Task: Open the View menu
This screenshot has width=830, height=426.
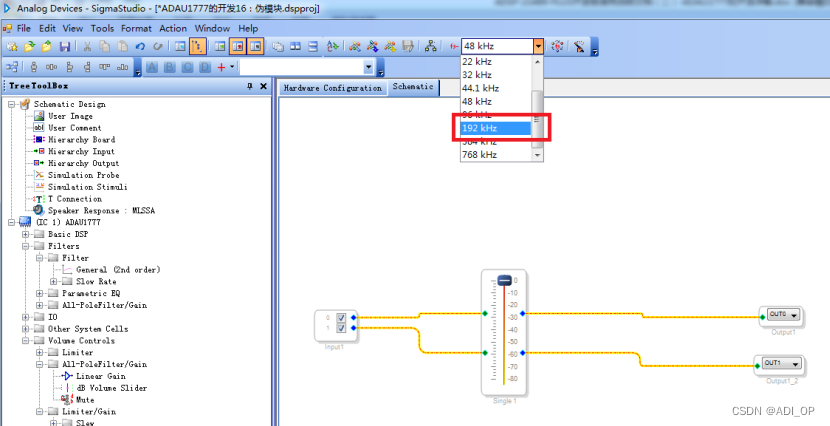Action: coord(73,29)
